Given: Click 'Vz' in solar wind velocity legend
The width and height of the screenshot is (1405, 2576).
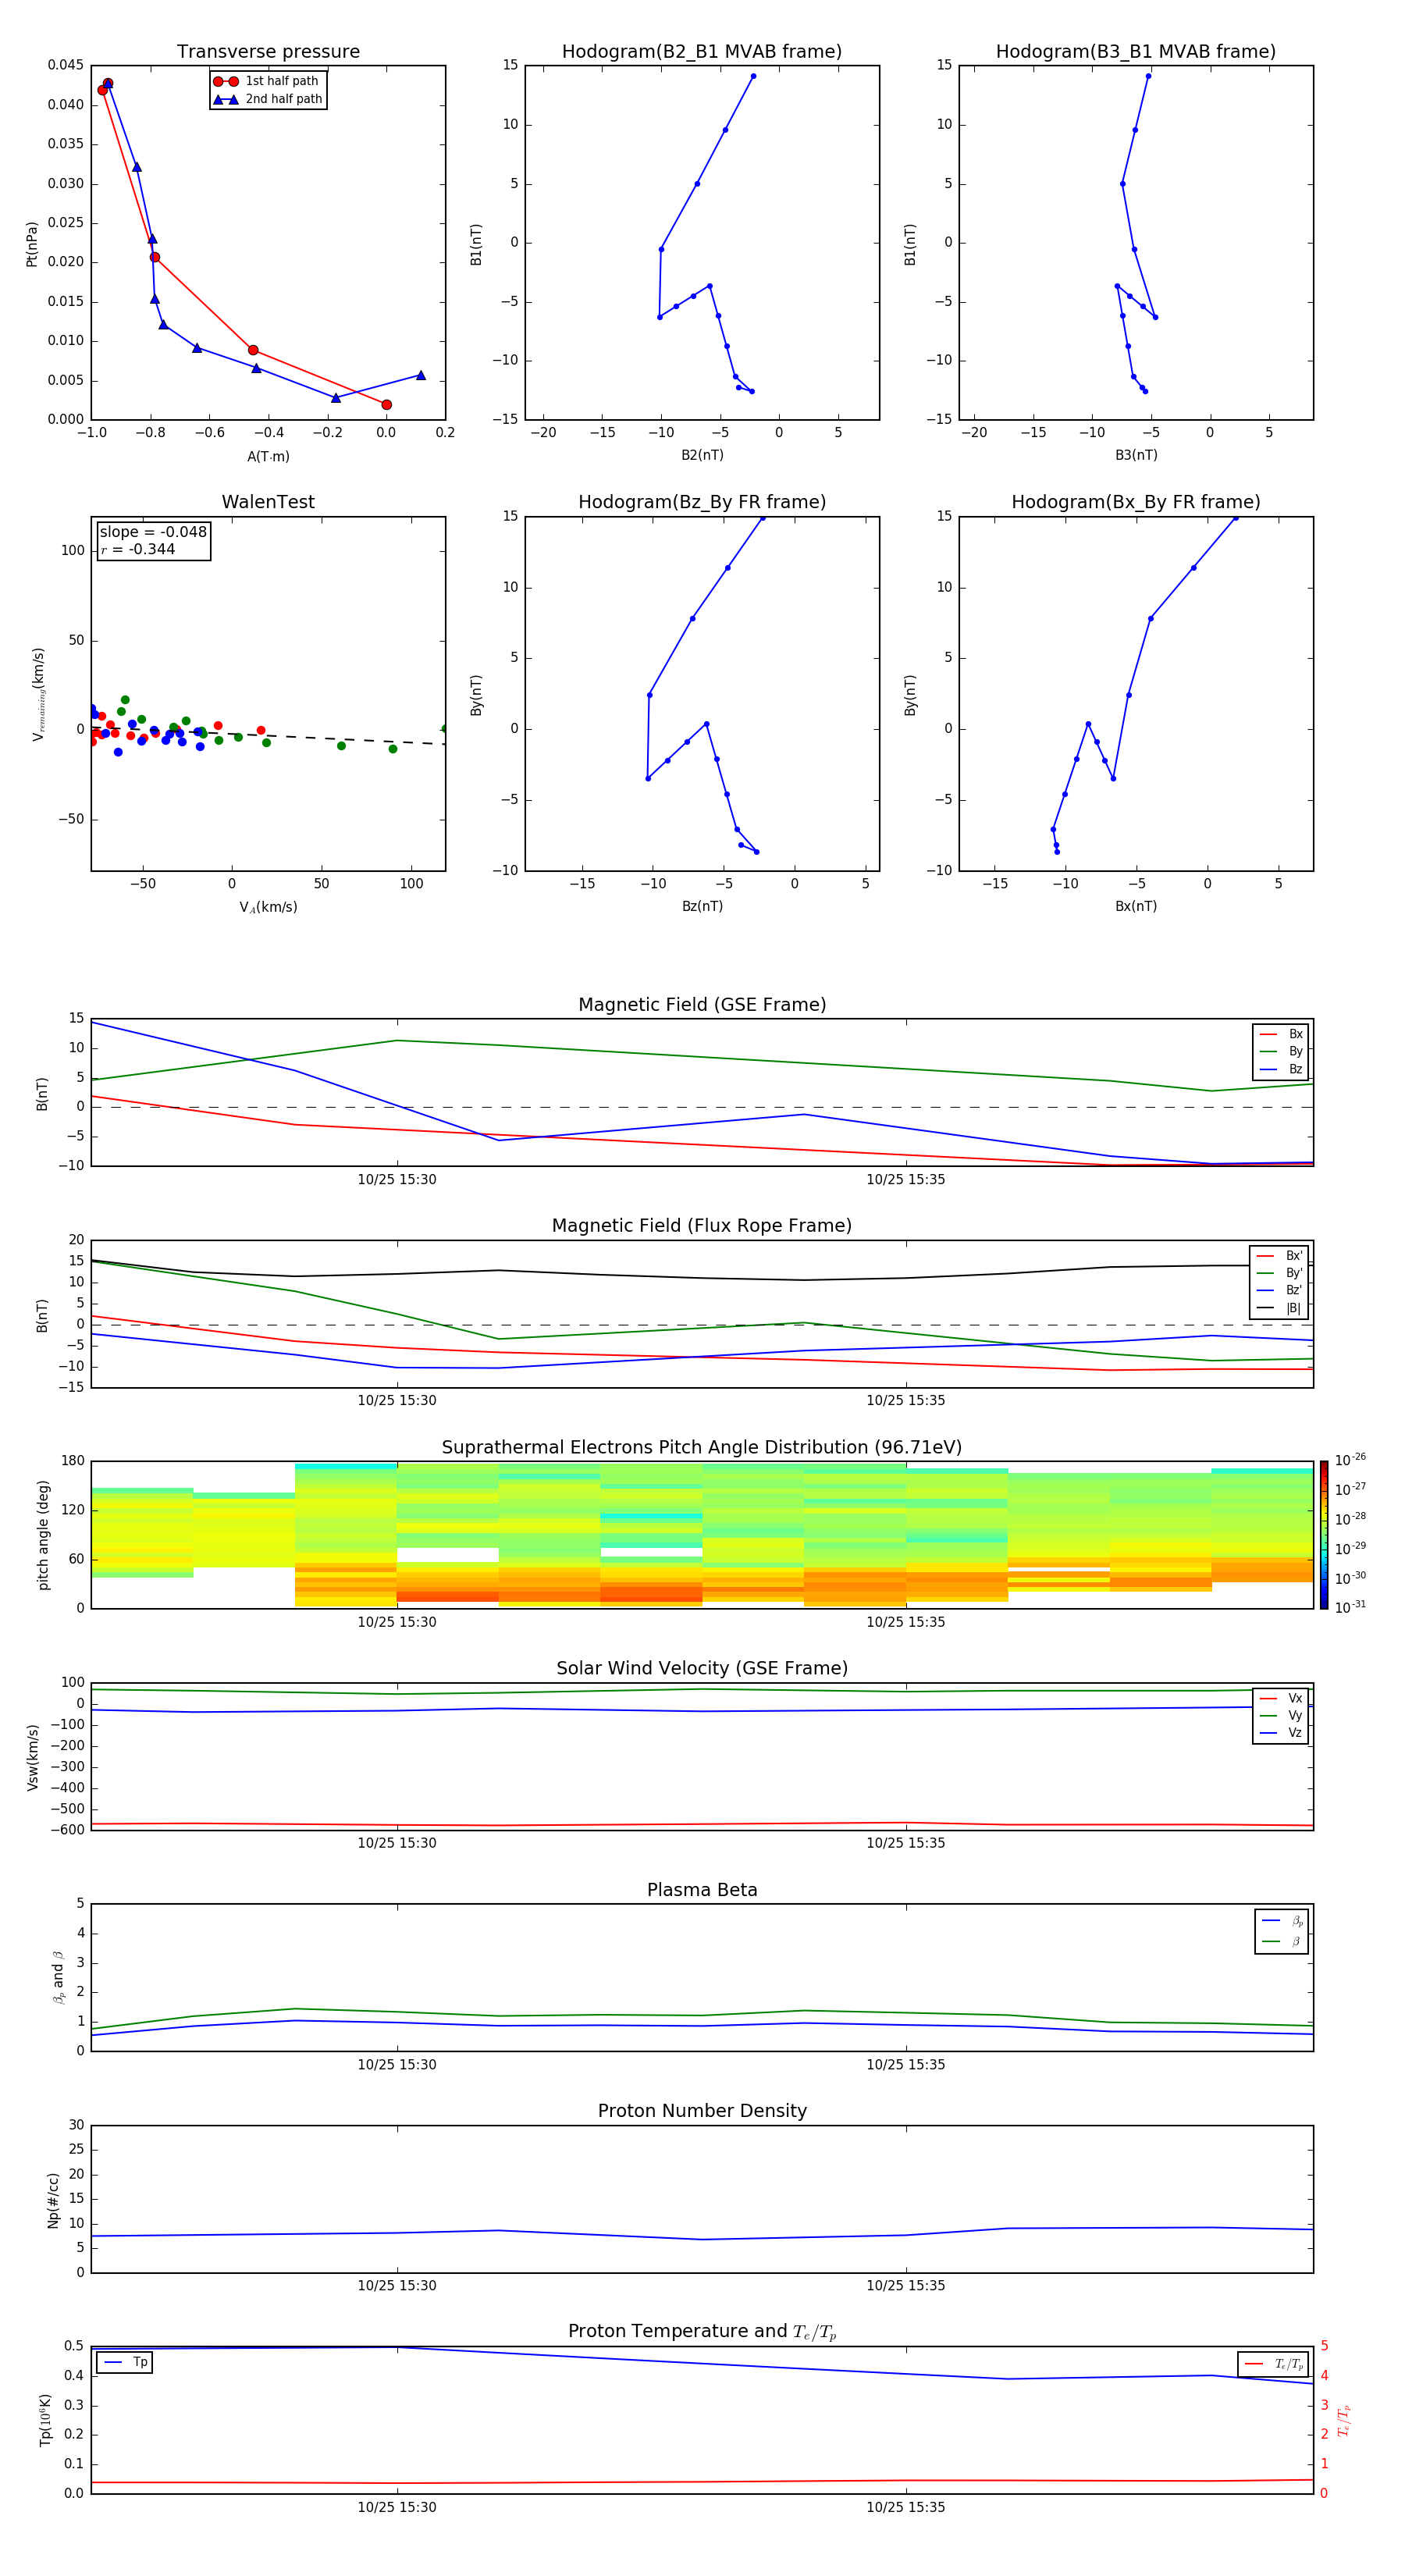Looking at the screenshot, I should (x=1282, y=1733).
